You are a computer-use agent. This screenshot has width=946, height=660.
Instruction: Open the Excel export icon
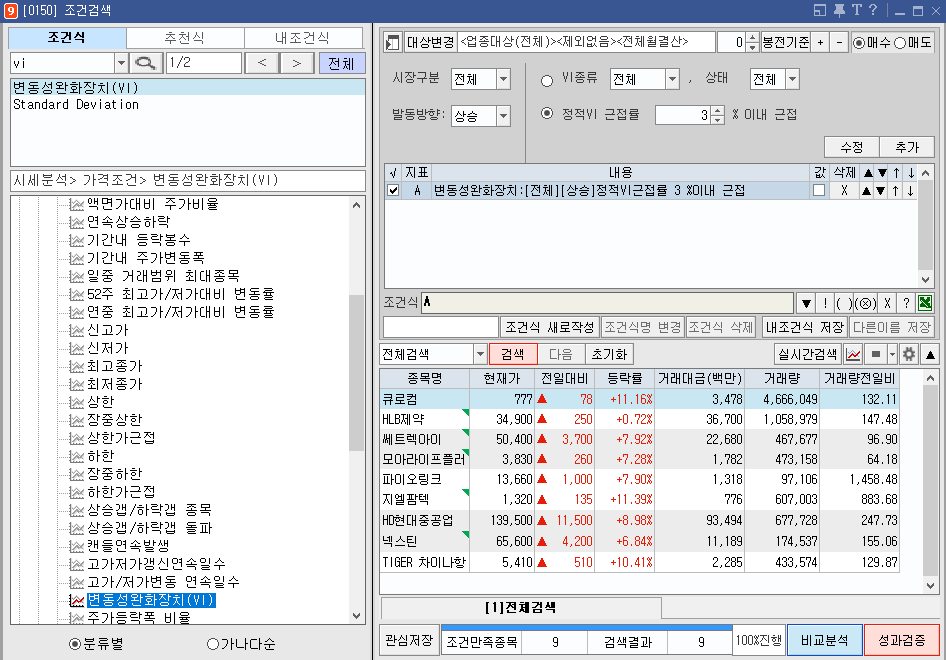pos(926,303)
